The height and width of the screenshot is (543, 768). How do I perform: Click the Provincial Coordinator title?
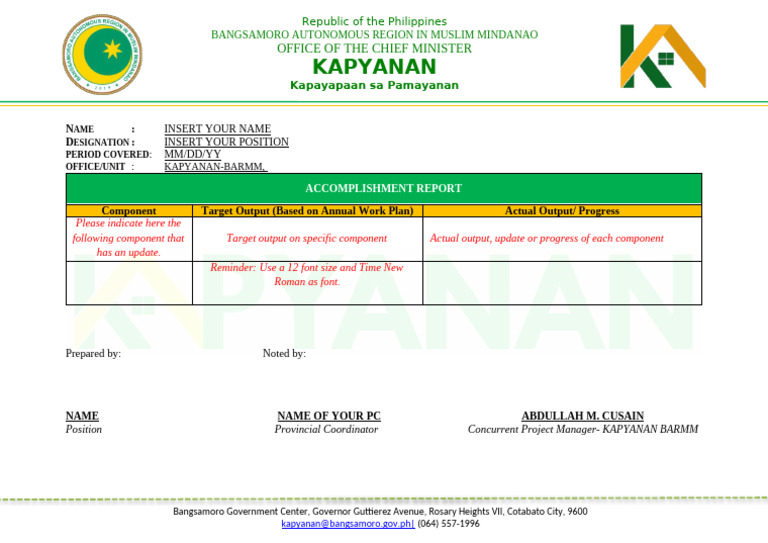pos(326,429)
